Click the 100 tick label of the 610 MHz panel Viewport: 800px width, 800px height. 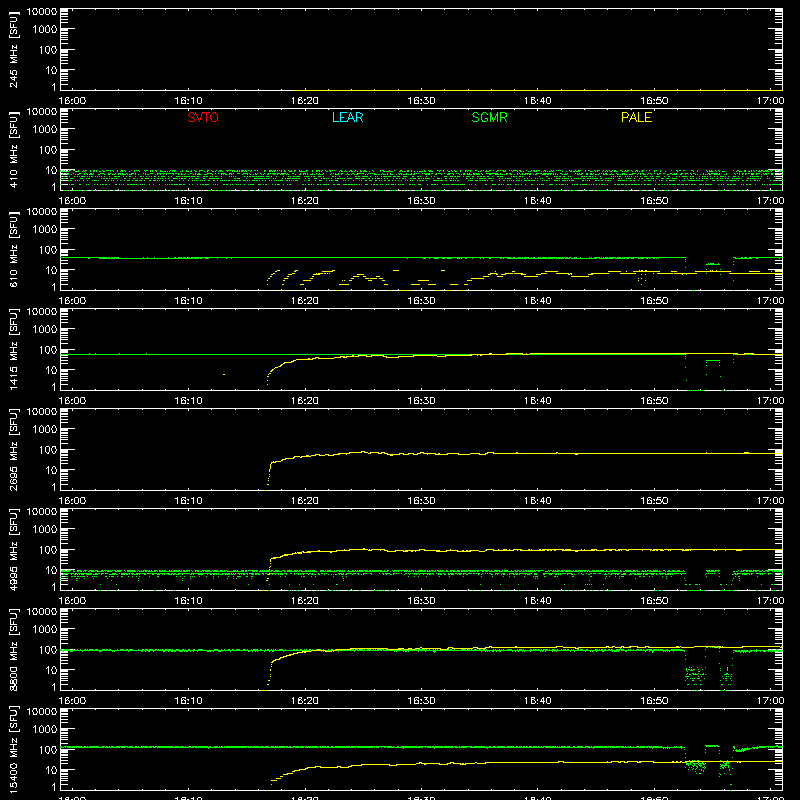(x=48, y=250)
